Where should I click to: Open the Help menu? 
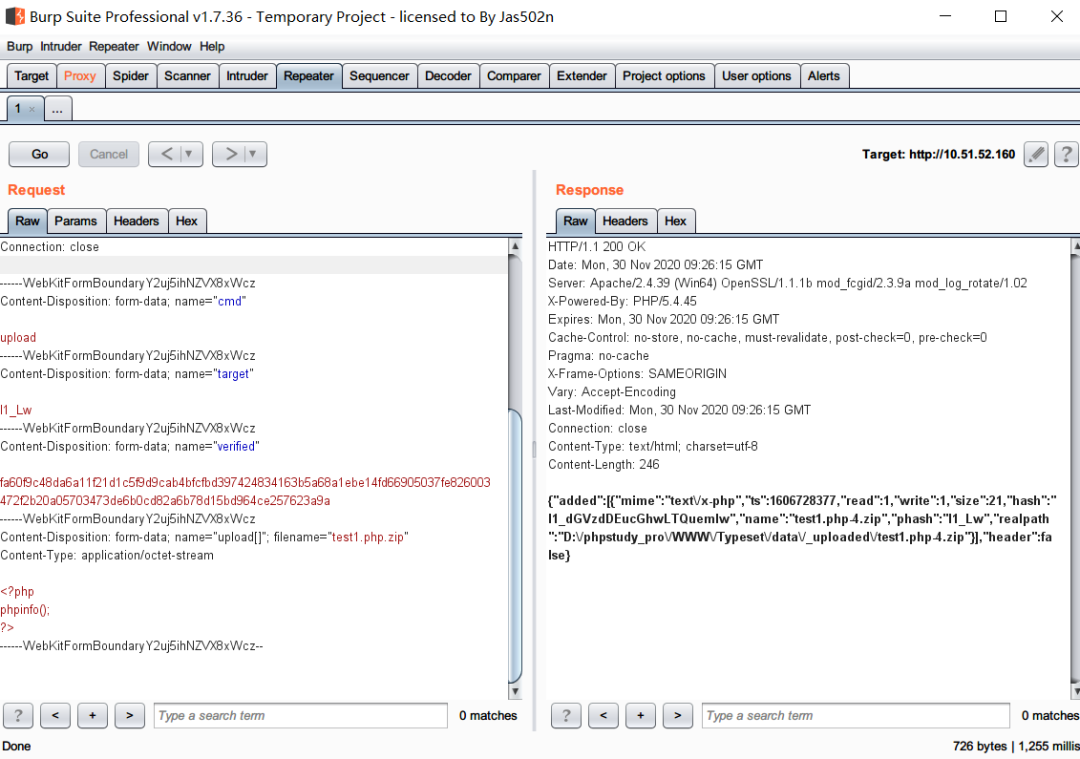tap(212, 46)
